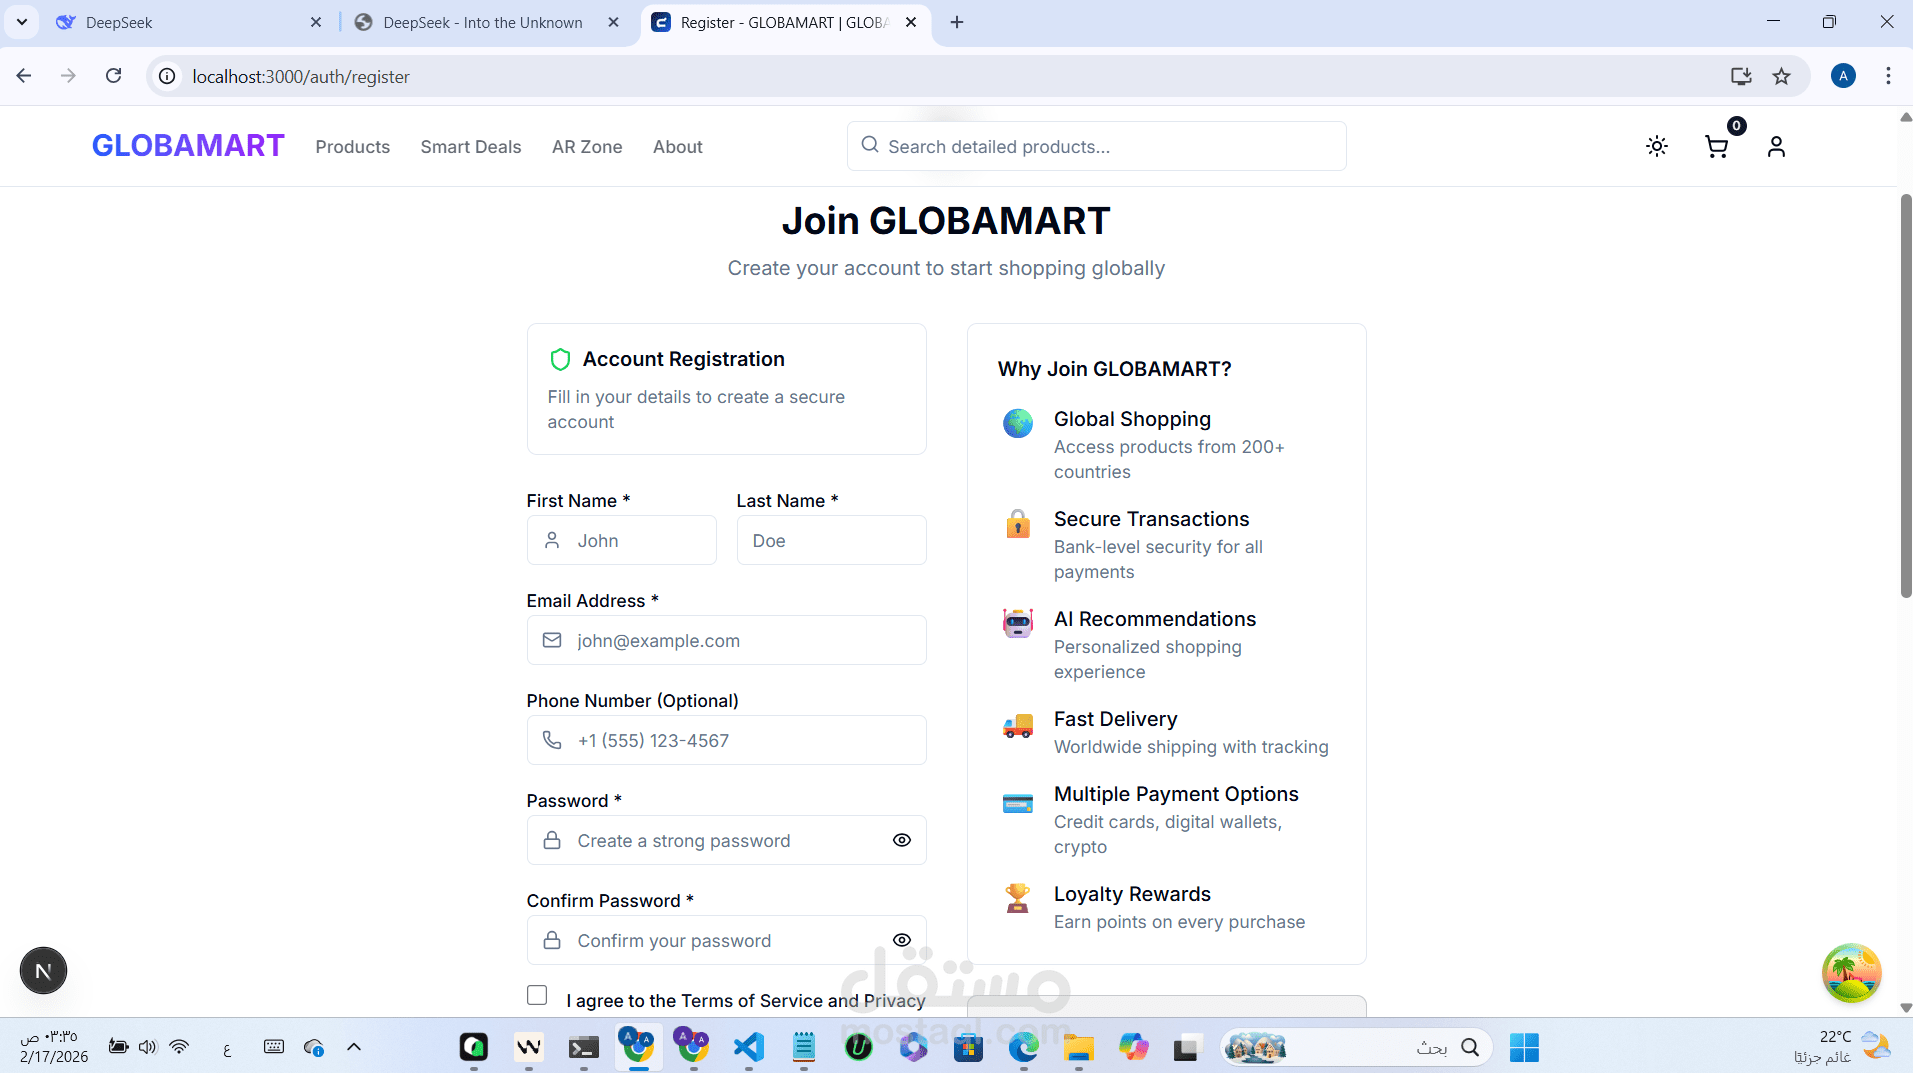The image size is (1913, 1073).
Task: Click the Last Name field
Action: pos(832,540)
